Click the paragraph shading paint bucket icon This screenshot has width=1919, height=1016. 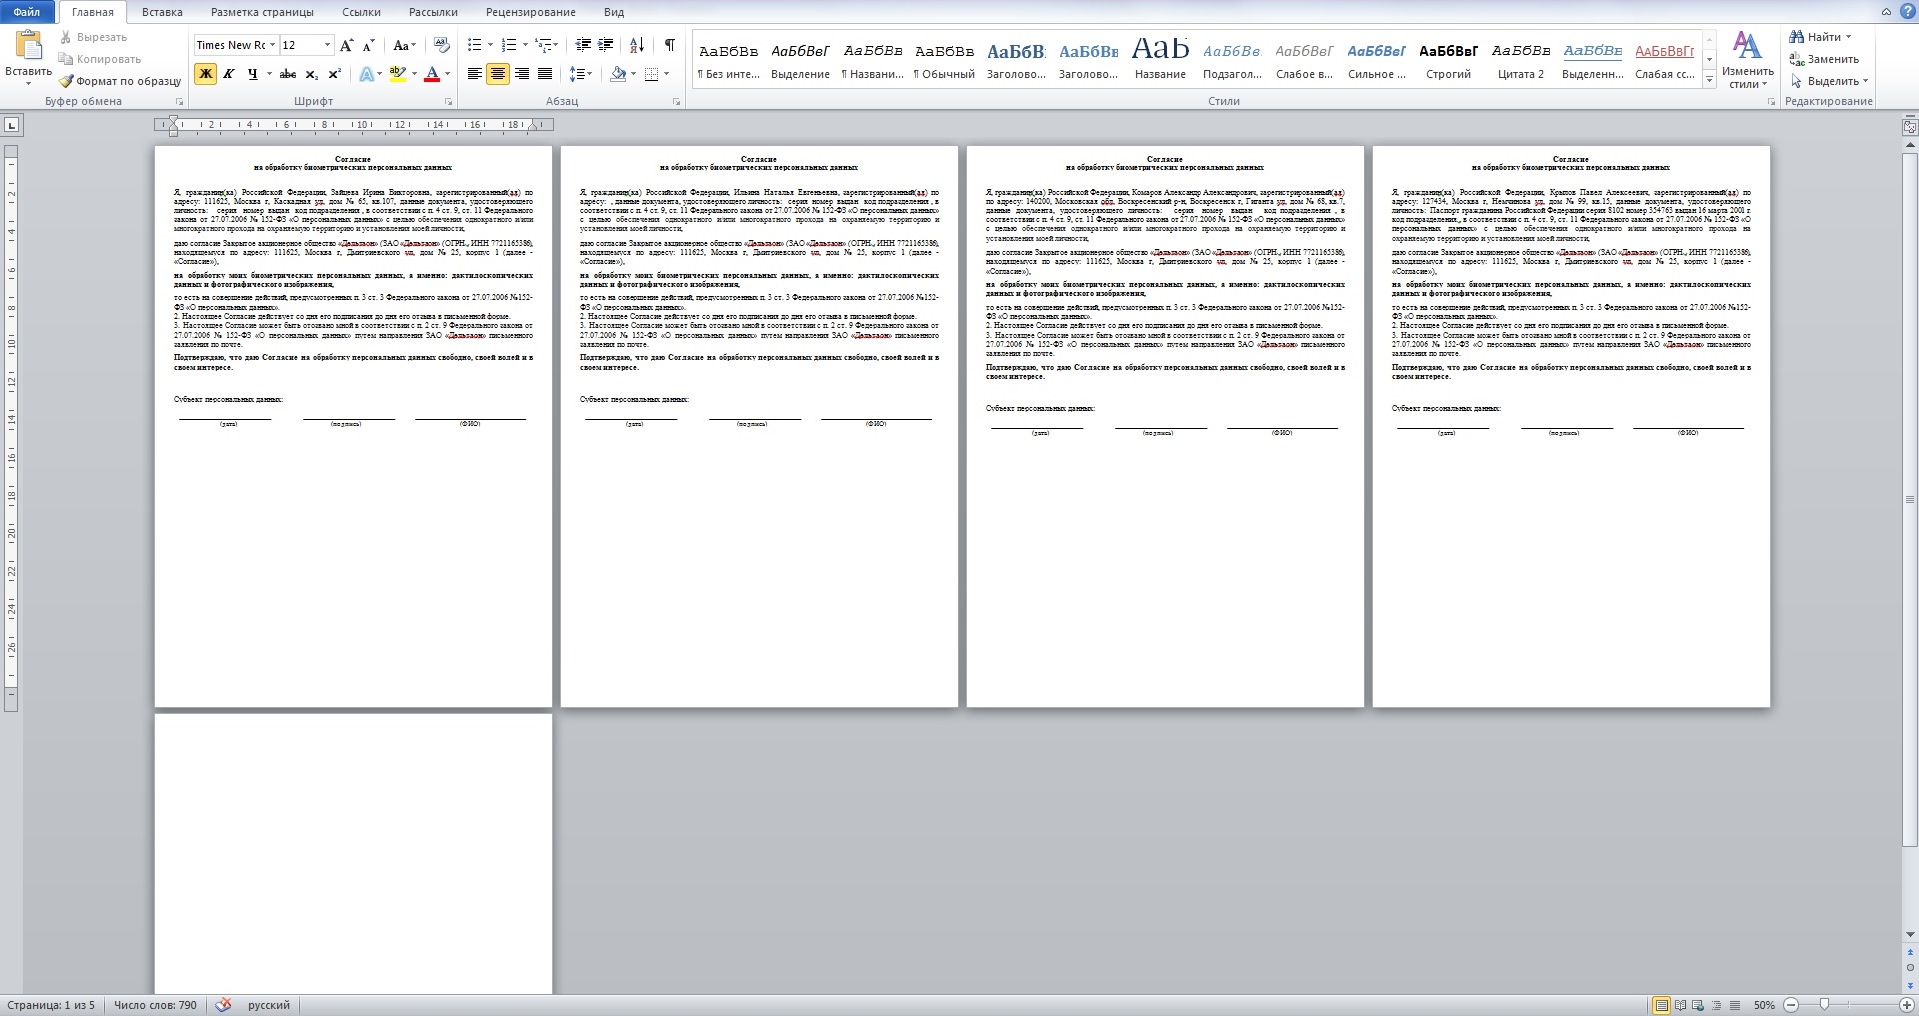[617, 74]
